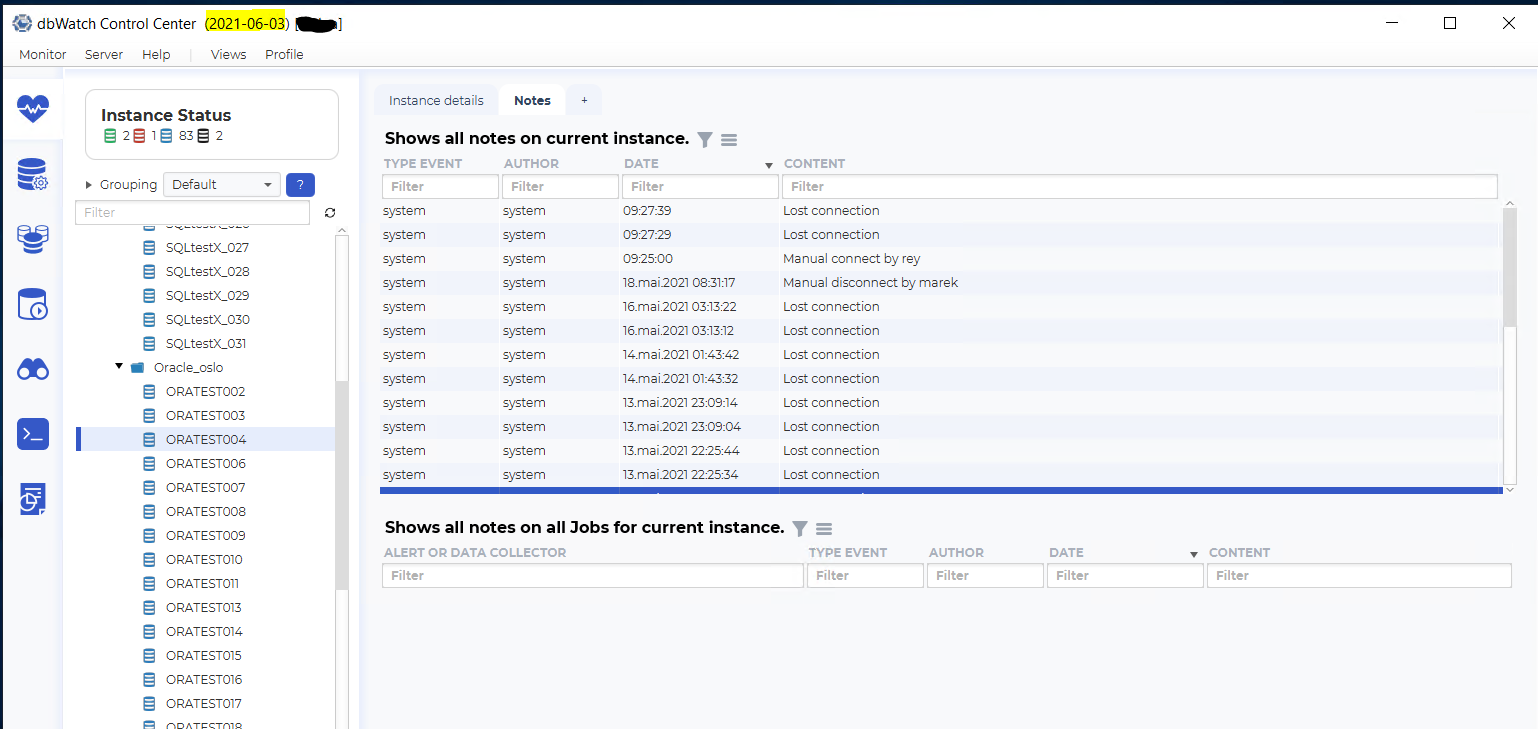The height and width of the screenshot is (729, 1538).
Task: Open hamburger menu for Jobs notes
Action: click(824, 528)
